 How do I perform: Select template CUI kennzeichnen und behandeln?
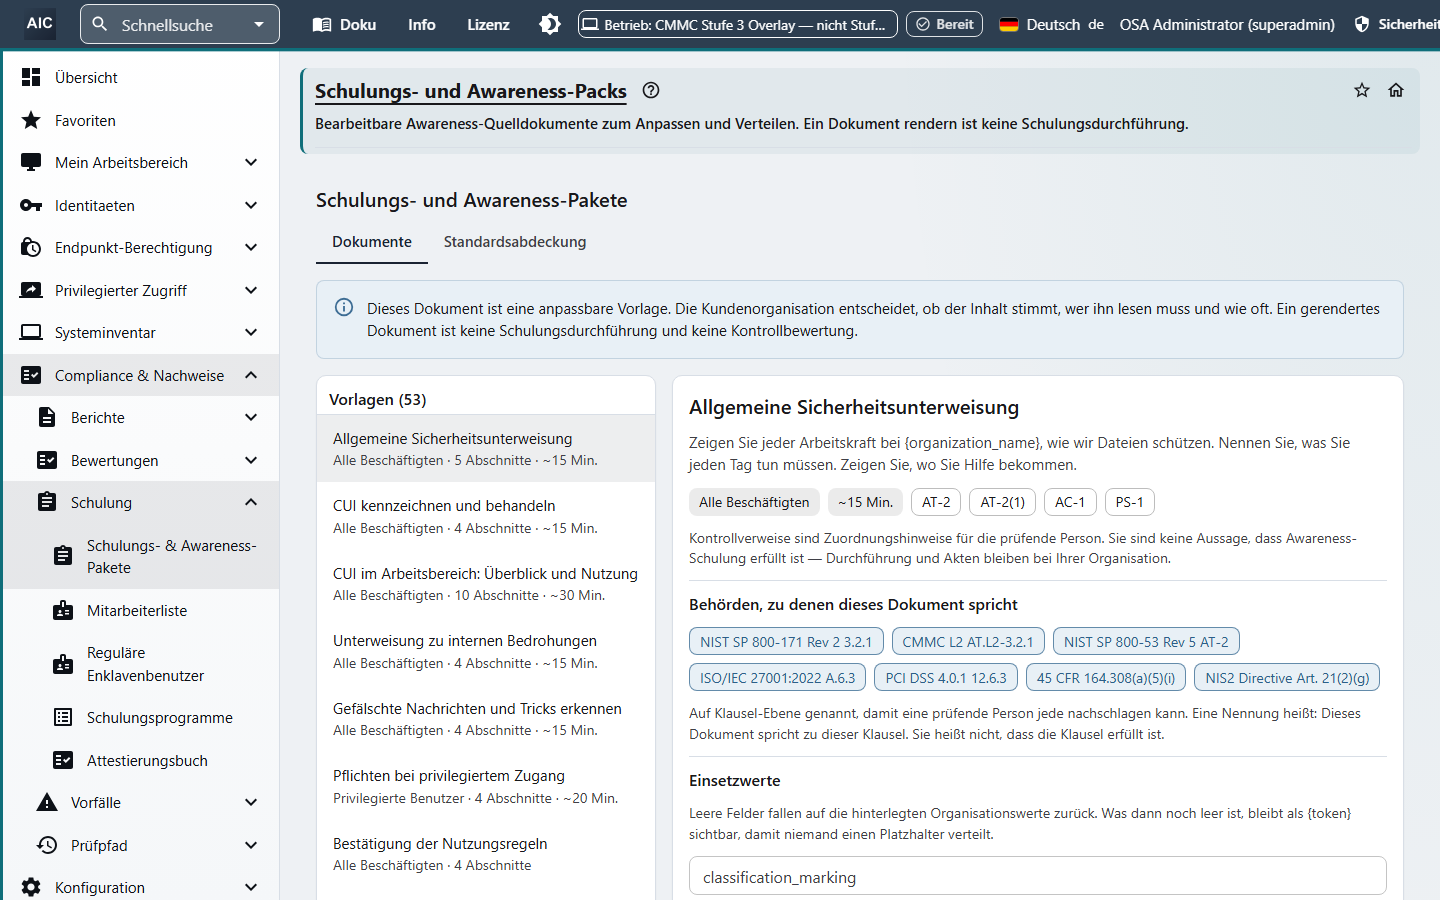[x=486, y=516]
